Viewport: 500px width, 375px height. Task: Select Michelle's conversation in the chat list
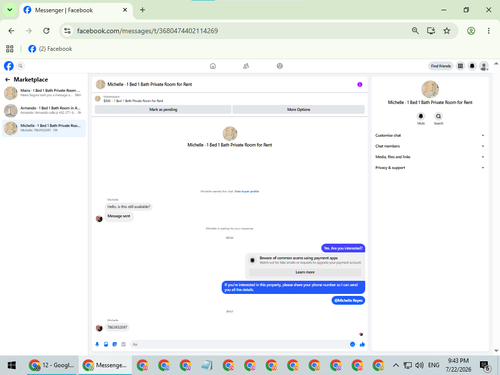(44, 128)
